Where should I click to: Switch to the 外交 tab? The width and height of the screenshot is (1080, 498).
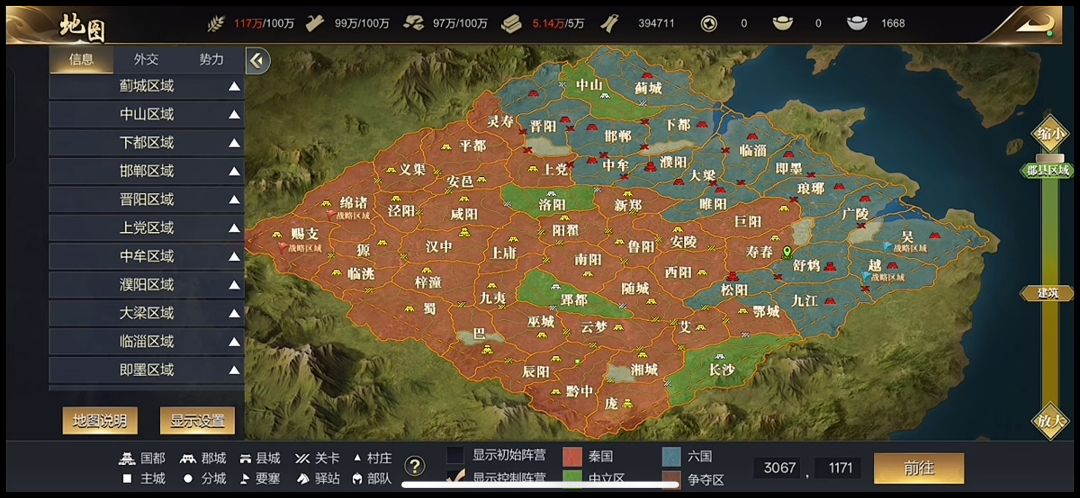146,59
